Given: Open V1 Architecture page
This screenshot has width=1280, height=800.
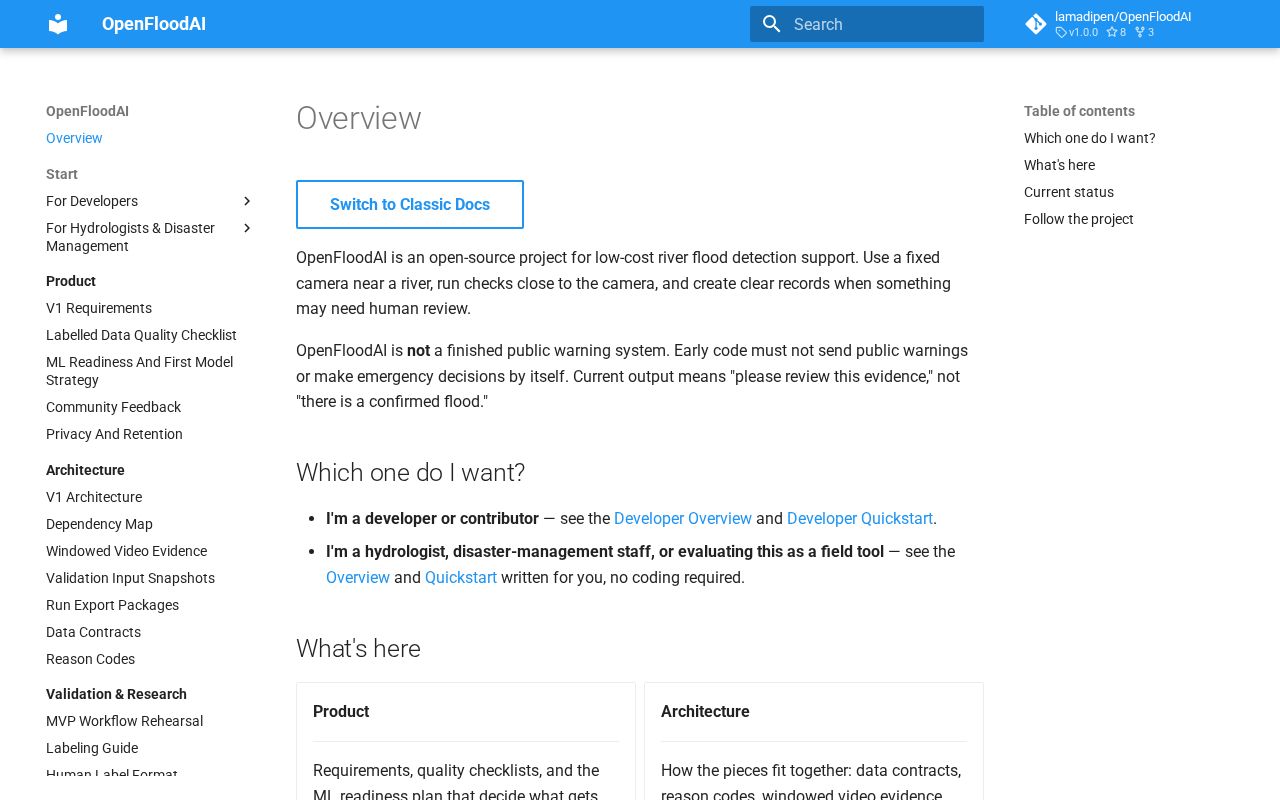Looking at the screenshot, I should point(94,497).
